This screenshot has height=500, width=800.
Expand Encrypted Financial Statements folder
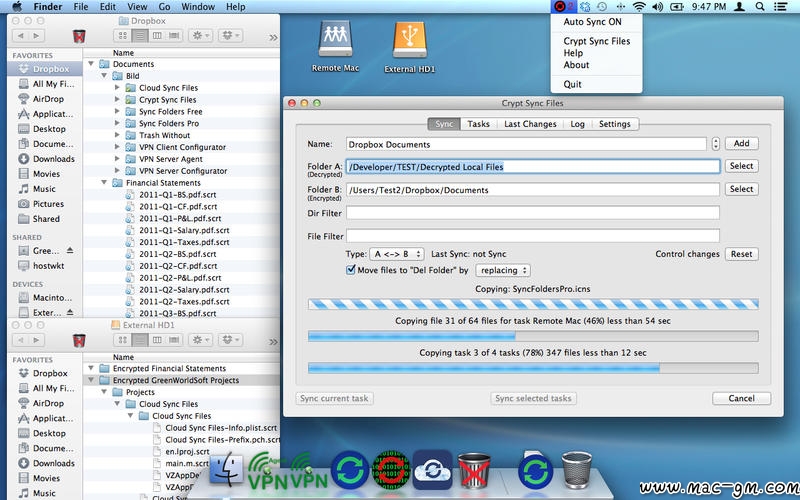(x=91, y=368)
